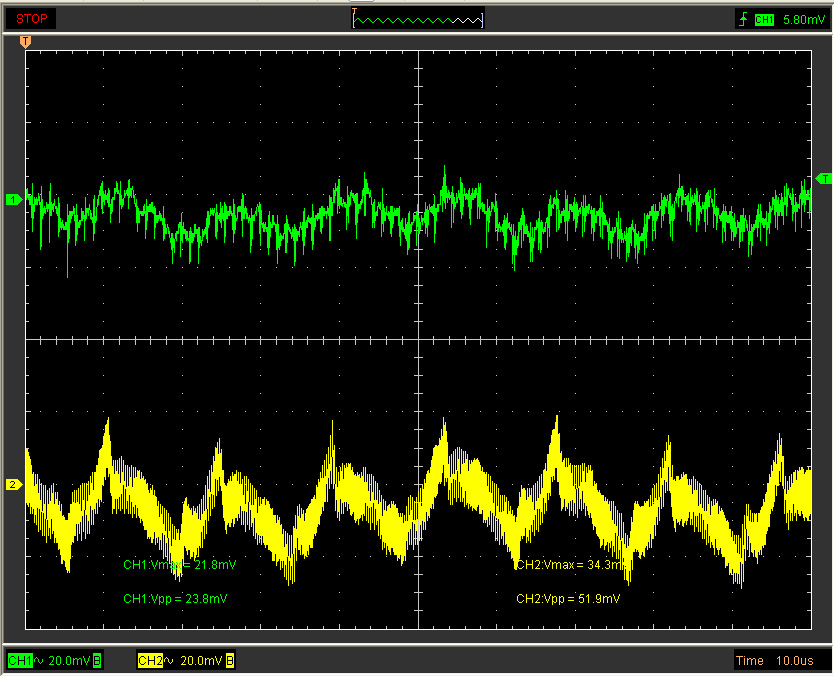Click the CH1 AC coupling symbol
Viewport: 834px width, 676px height.
(39, 661)
